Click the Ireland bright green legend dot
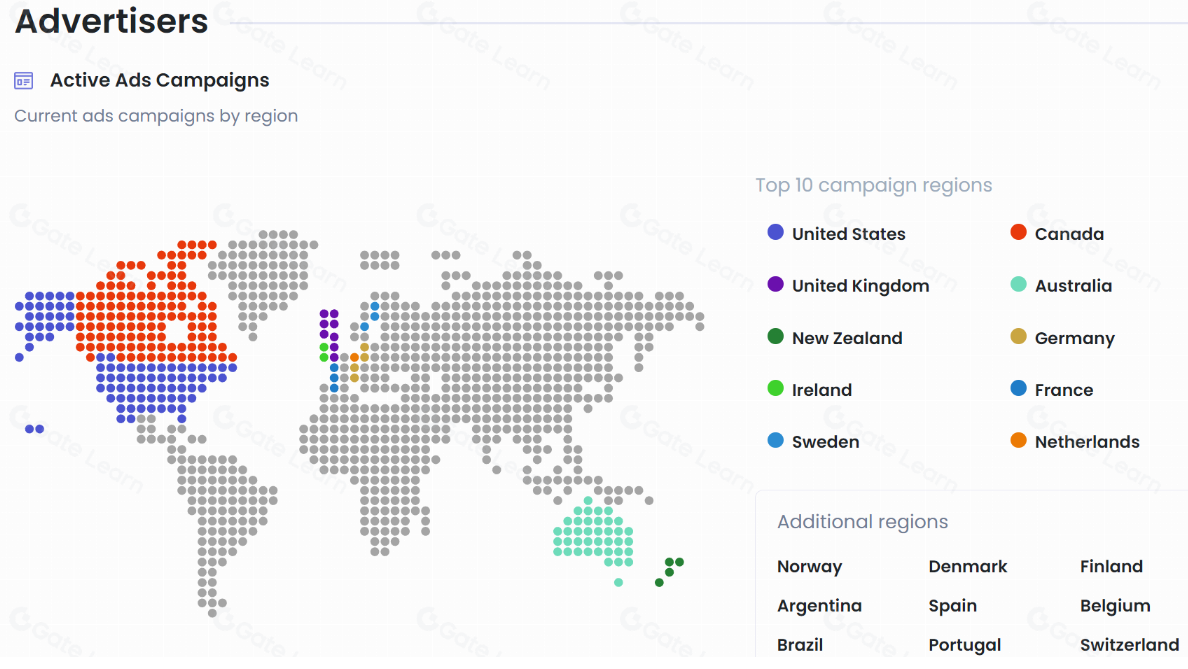The height and width of the screenshot is (669, 1188). [775, 389]
